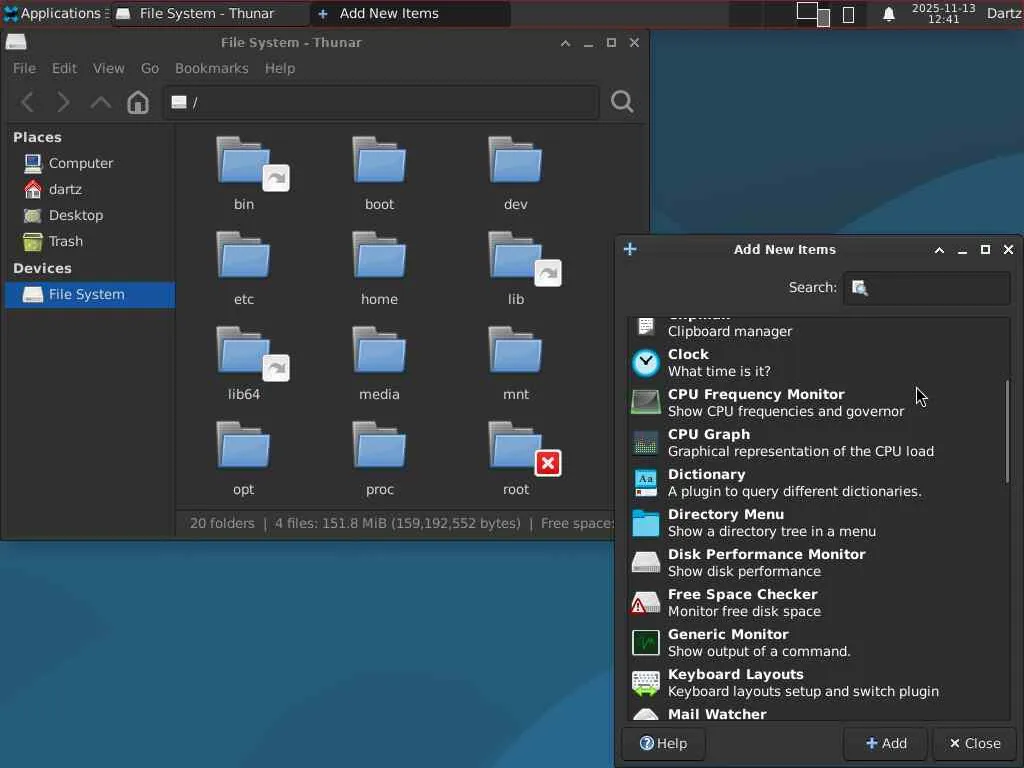Open the View menu in Thunar
Screen dimensions: 1024x768
(x=109, y=68)
